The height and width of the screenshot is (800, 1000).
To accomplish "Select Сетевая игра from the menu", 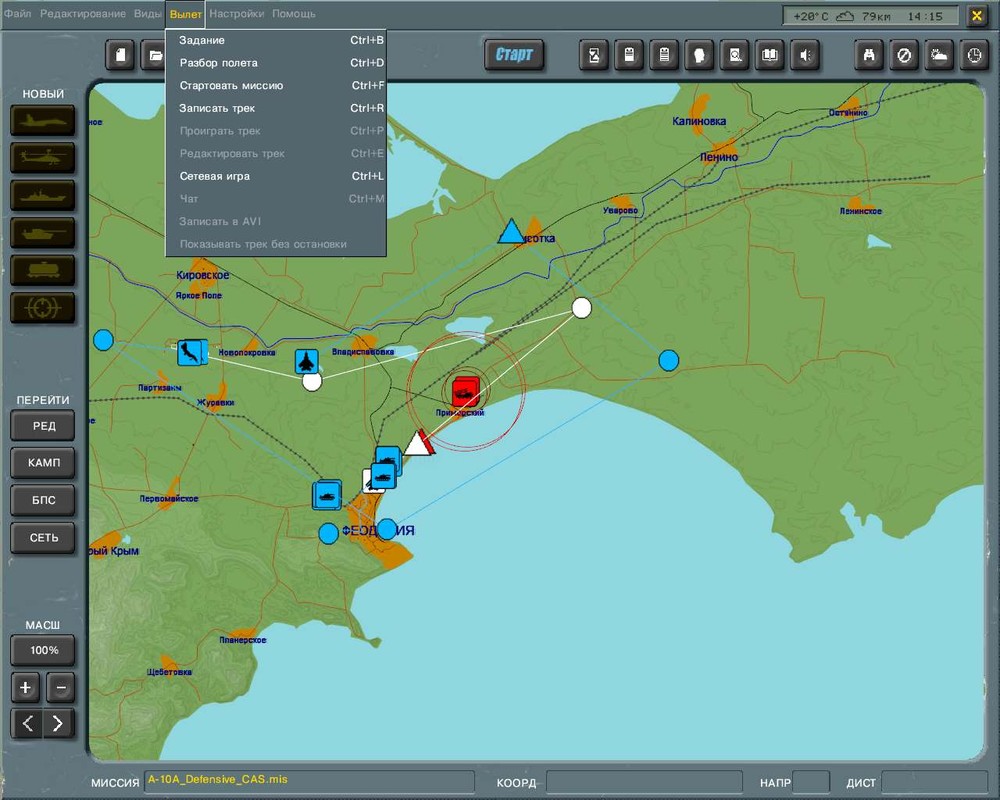I will 215,176.
